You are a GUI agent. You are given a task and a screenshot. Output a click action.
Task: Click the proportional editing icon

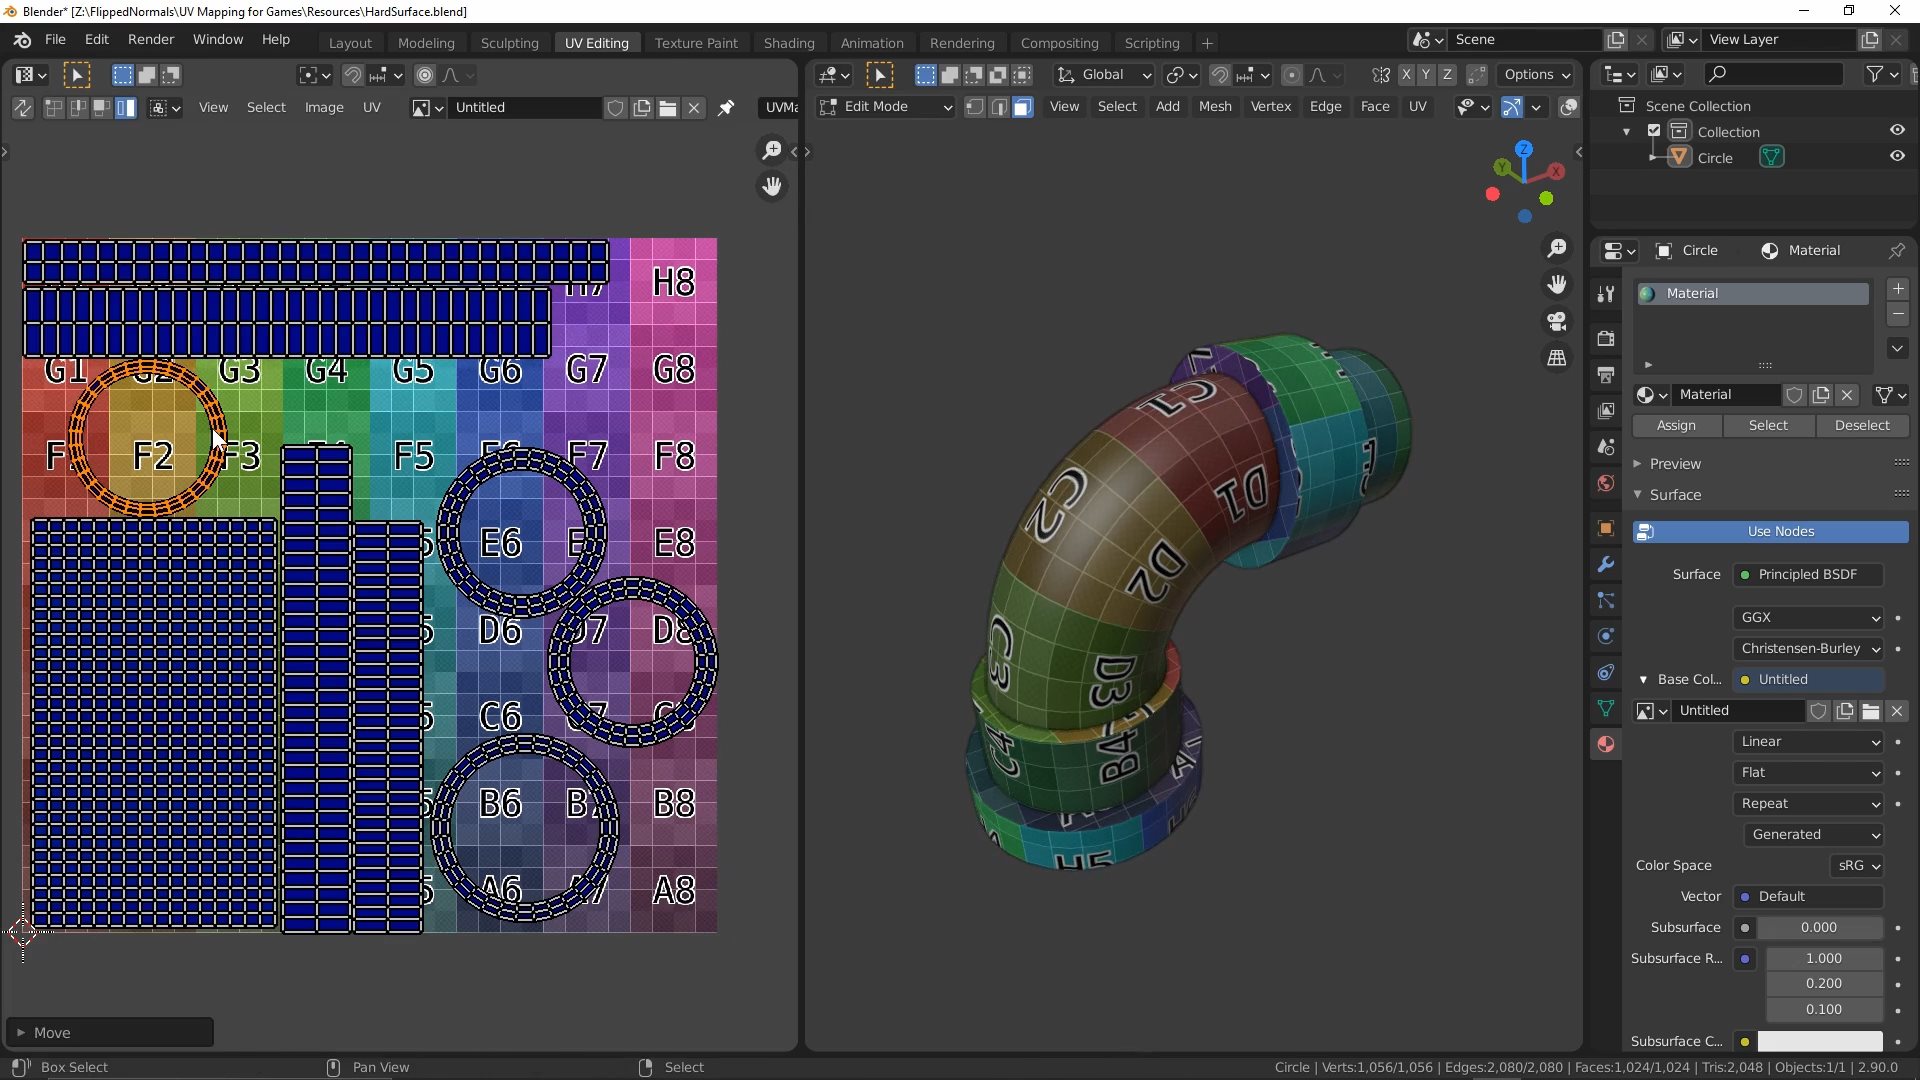click(426, 74)
